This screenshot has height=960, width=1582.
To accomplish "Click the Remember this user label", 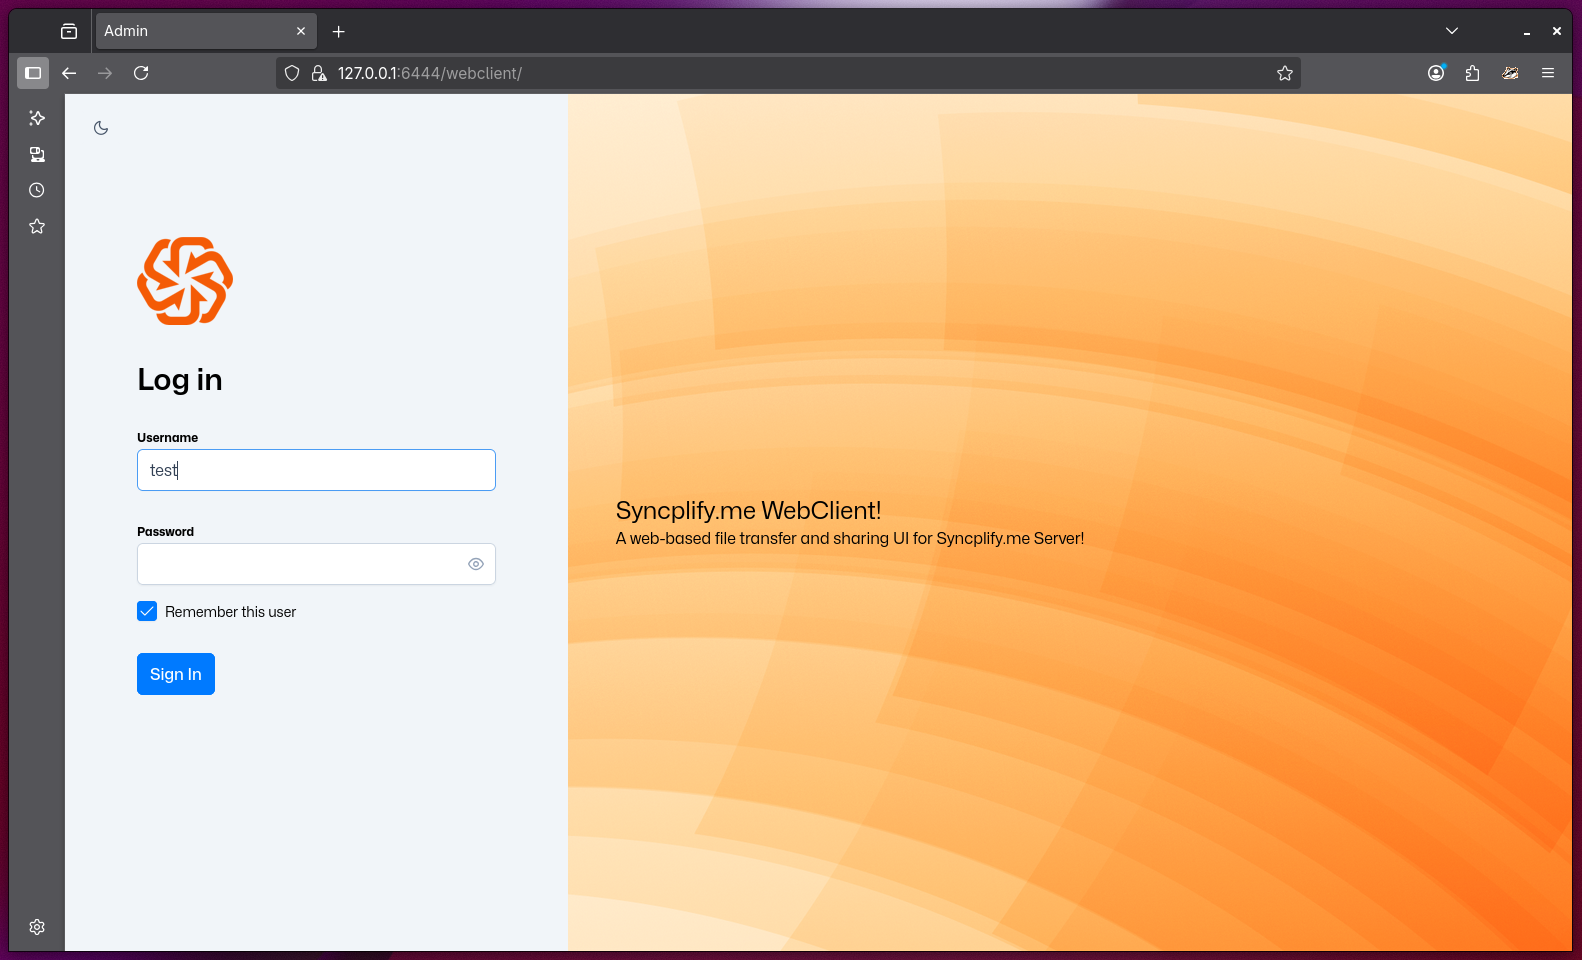I will (230, 612).
